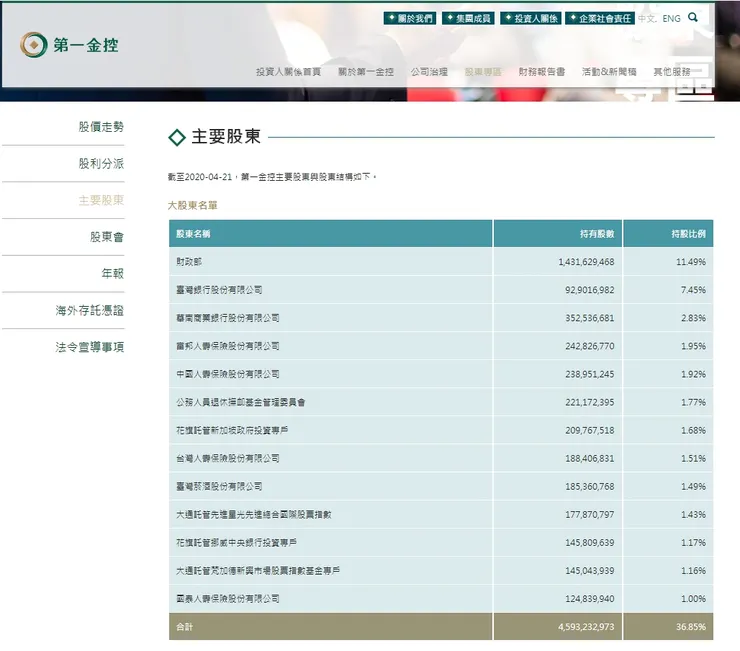This screenshot has height=651, width=740.
Task: Open 投資人關係 top button
Action: (531, 18)
